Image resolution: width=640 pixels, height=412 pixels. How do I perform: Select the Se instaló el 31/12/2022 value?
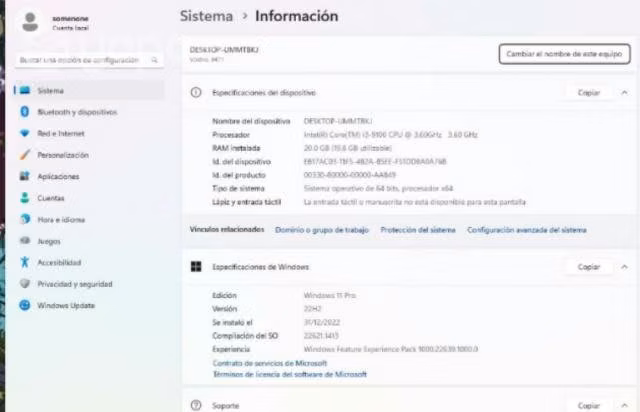tap(322, 322)
